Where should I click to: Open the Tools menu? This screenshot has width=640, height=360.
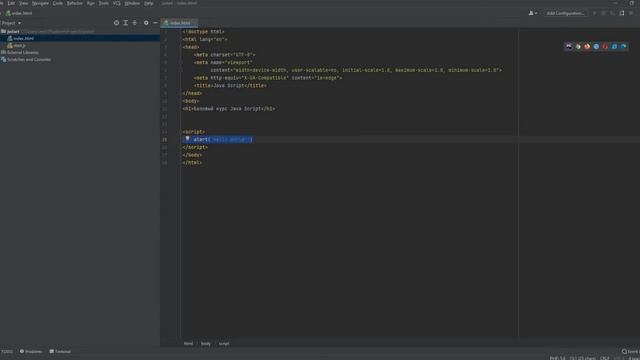(104, 3)
